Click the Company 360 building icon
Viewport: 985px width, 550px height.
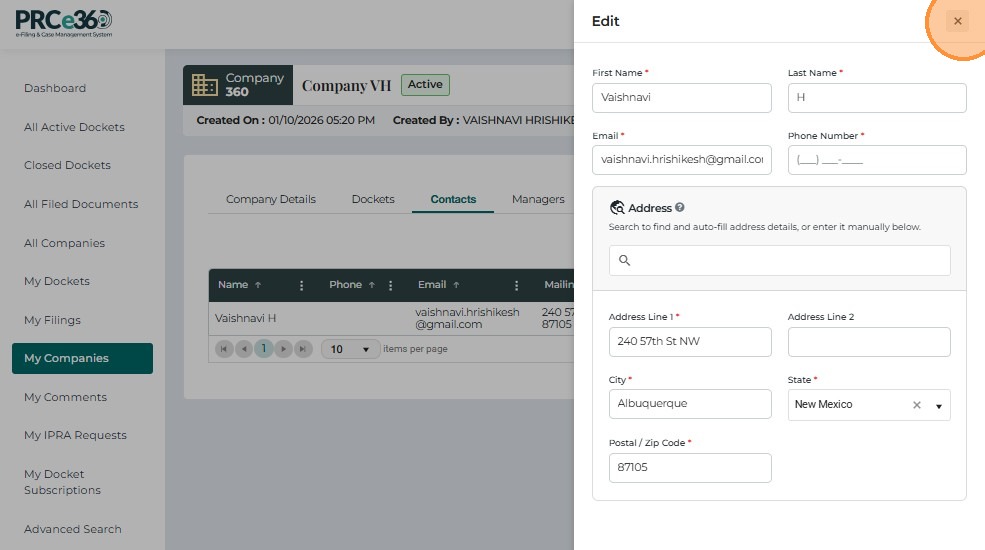pos(205,85)
